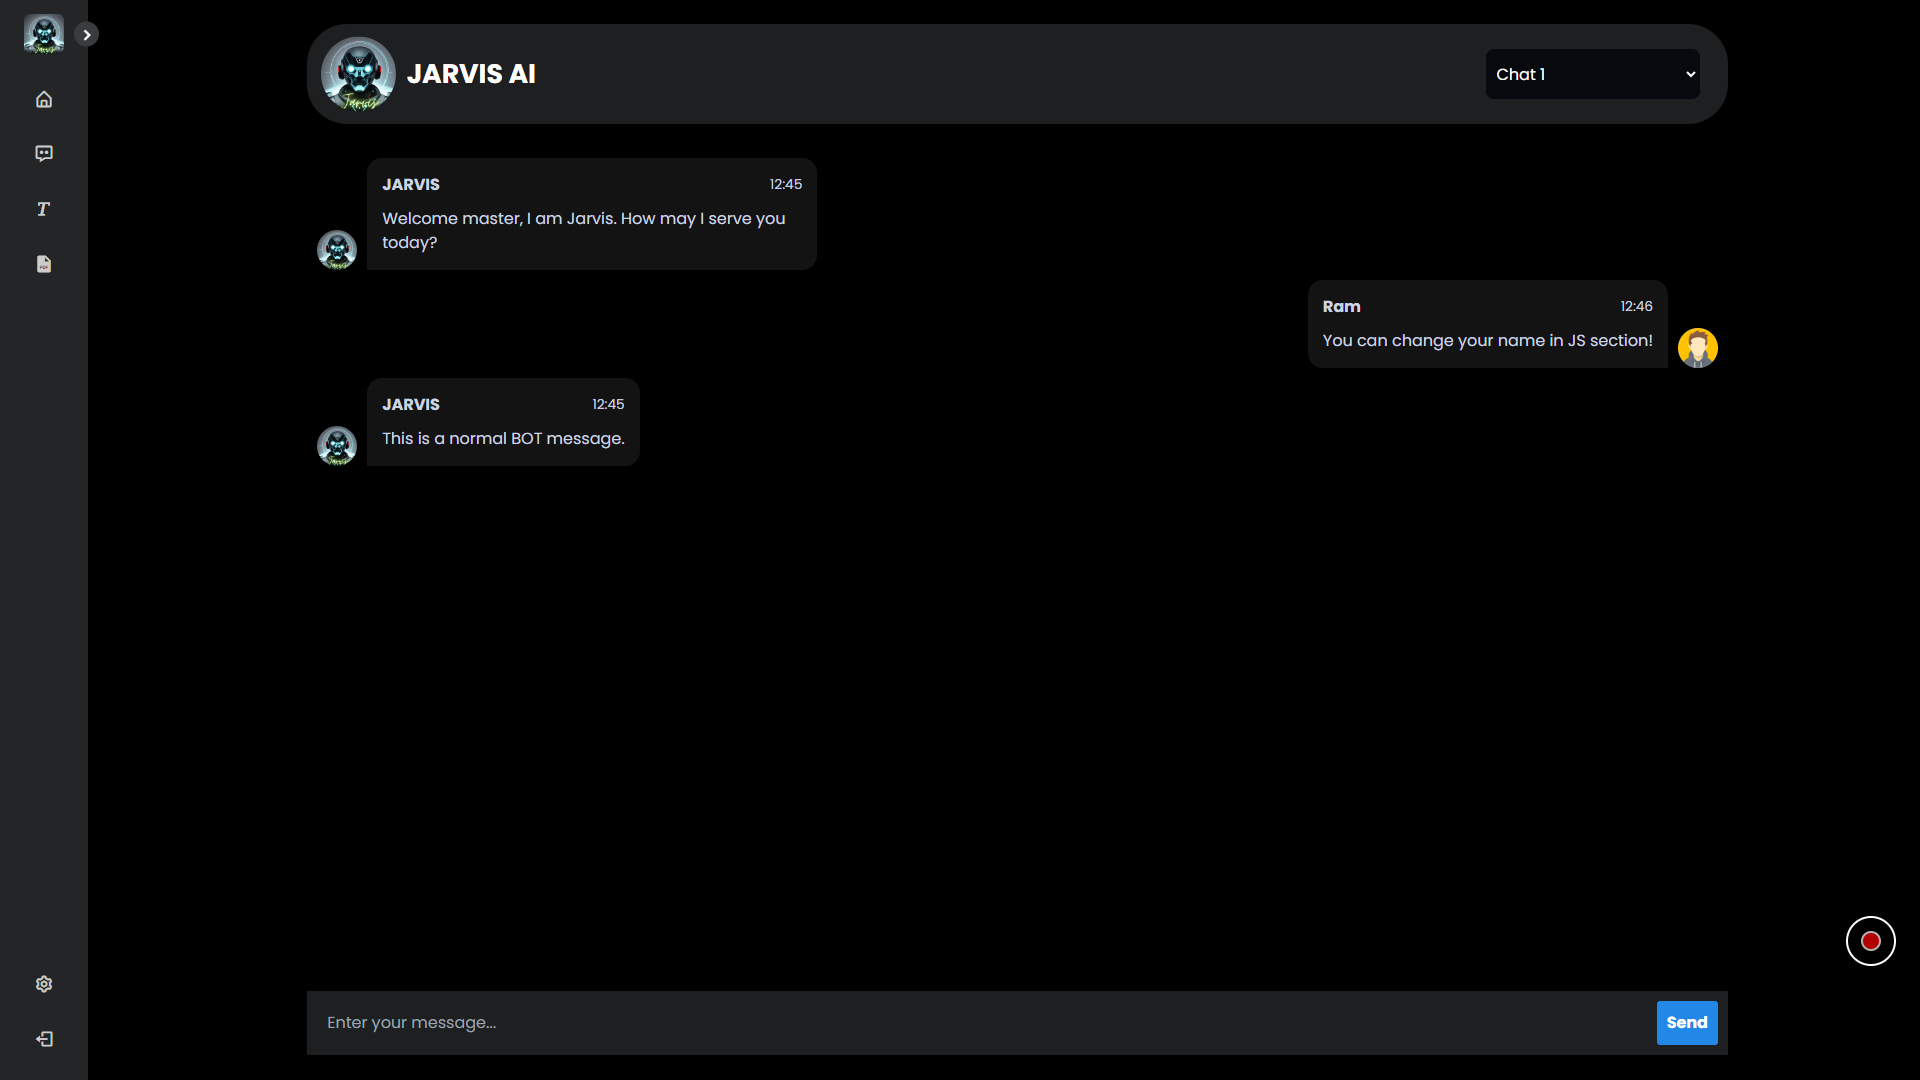The height and width of the screenshot is (1080, 1920).
Task: Click the Jarvis AI header avatar
Action: (x=358, y=74)
